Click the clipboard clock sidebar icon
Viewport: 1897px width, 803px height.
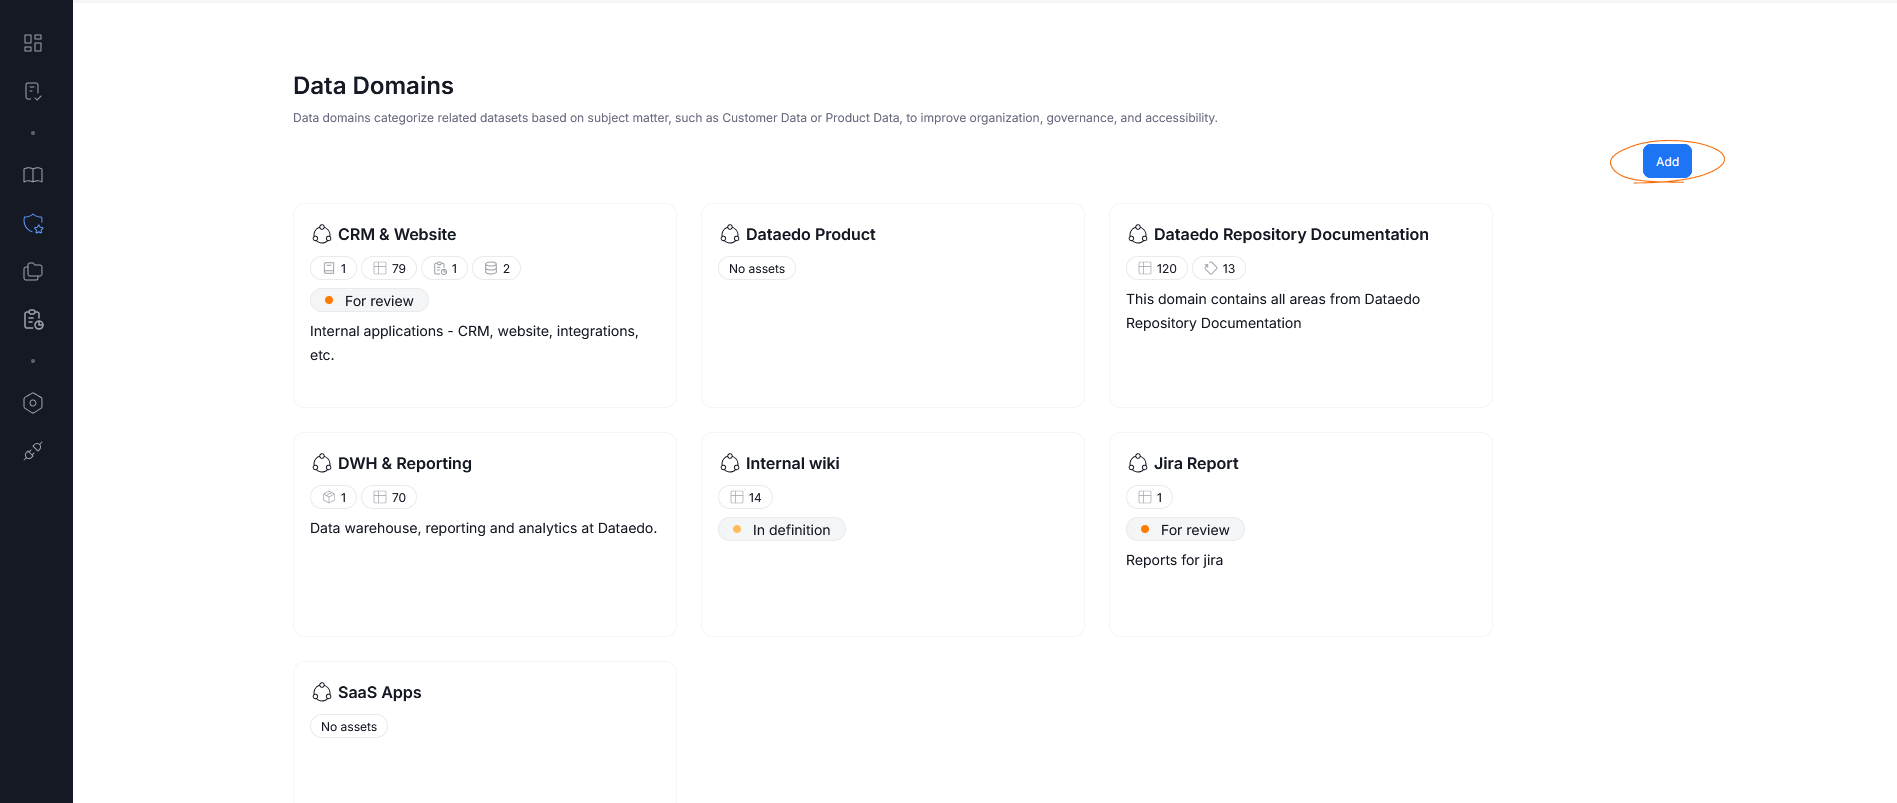click(33, 320)
